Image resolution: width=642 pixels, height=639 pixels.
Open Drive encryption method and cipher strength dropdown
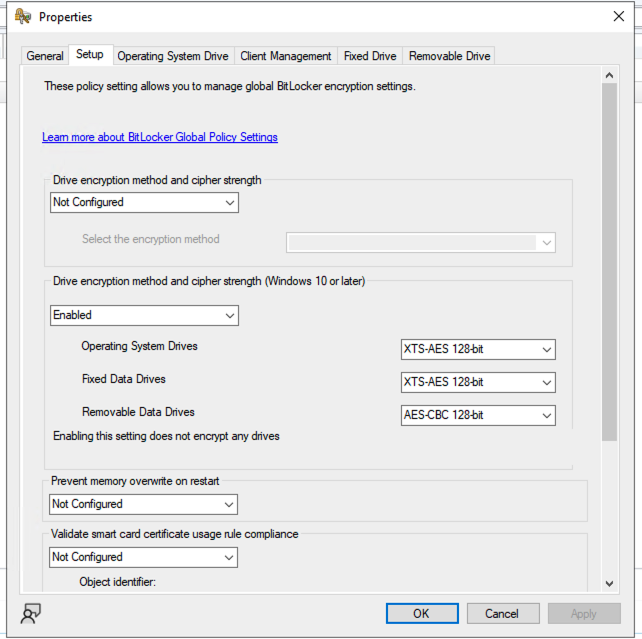(145, 202)
